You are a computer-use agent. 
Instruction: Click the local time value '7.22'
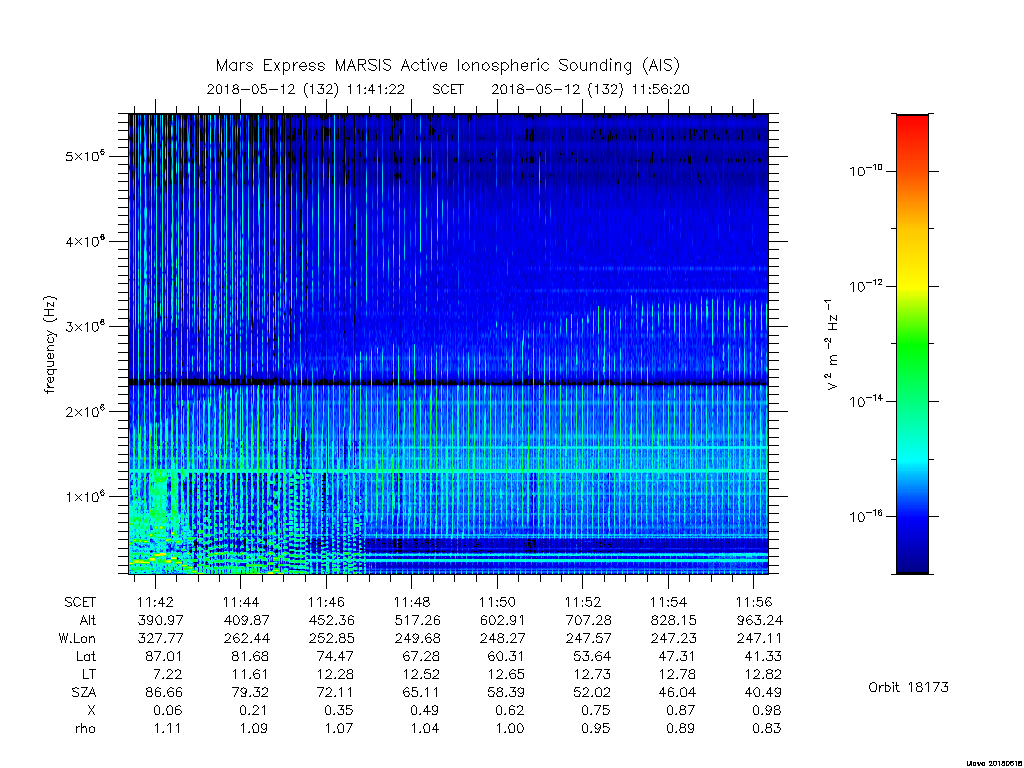pos(167,674)
